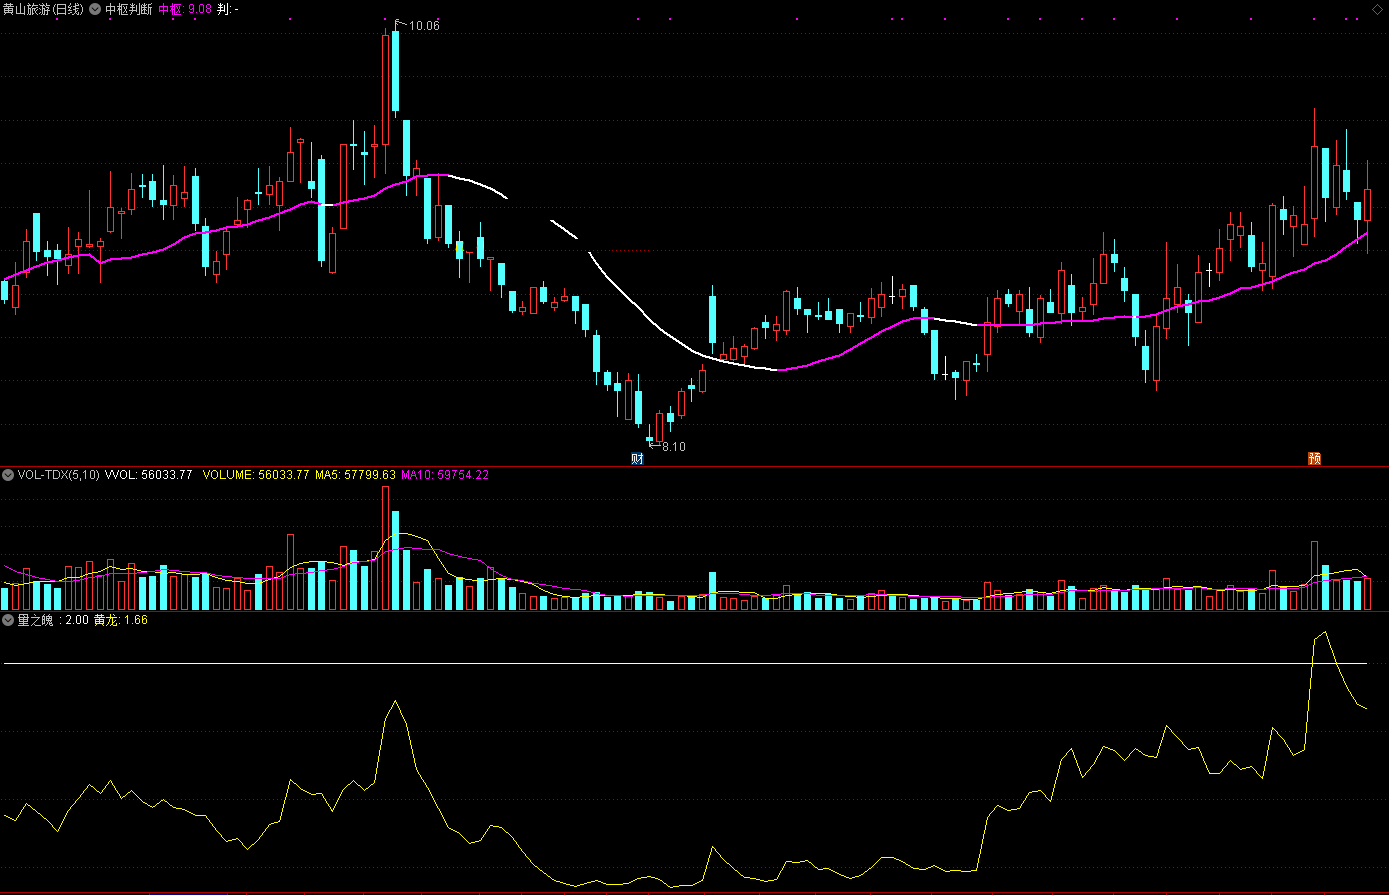The image size is (1389, 895).
Task: Click the 黄龙: 1.66 value label
Action: pos(121,620)
